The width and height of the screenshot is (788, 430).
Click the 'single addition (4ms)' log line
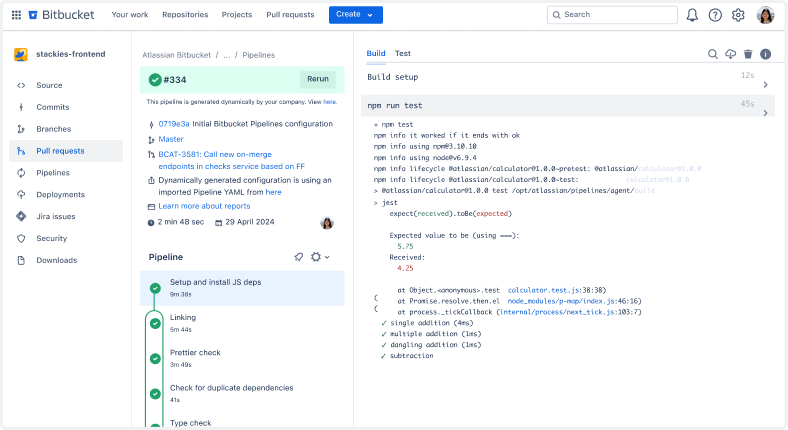pyautogui.click(x=431, y=323)
